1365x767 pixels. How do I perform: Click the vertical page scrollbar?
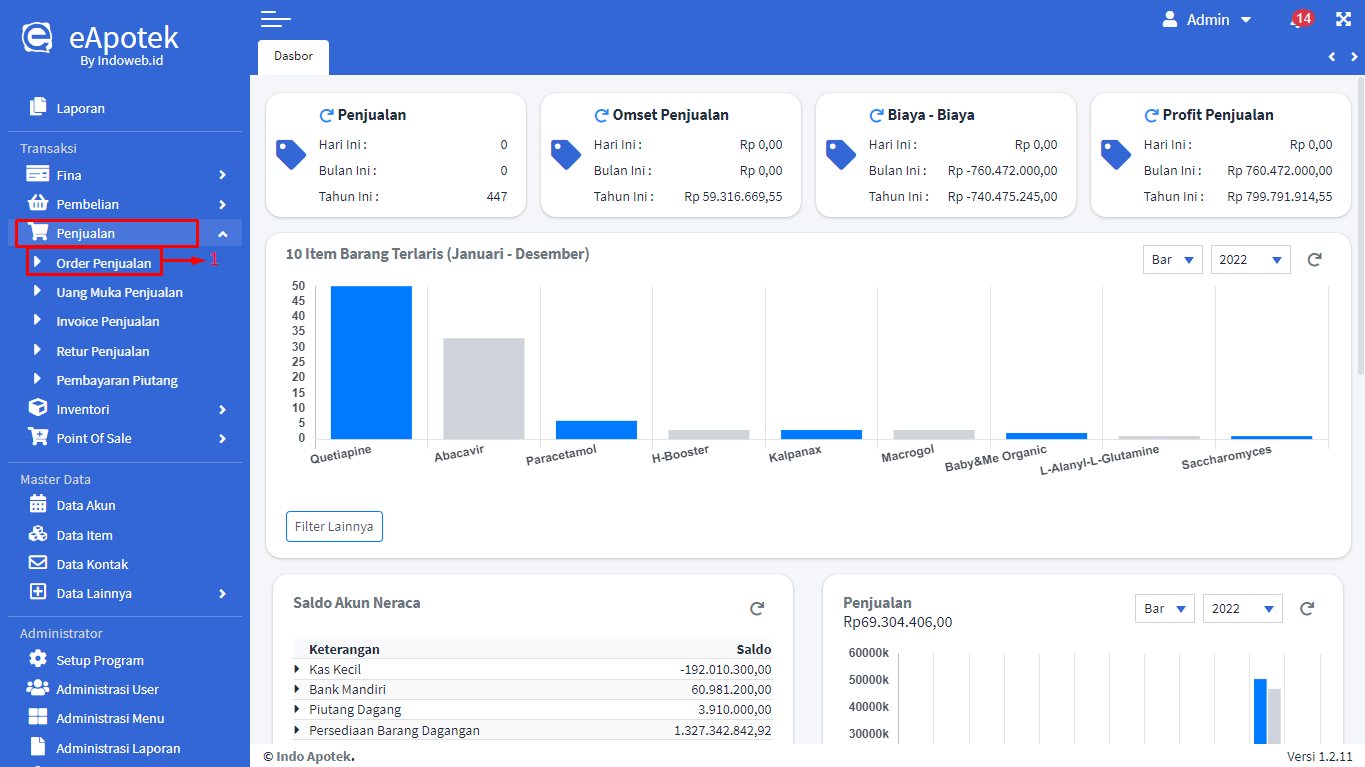click(1359, 225)
